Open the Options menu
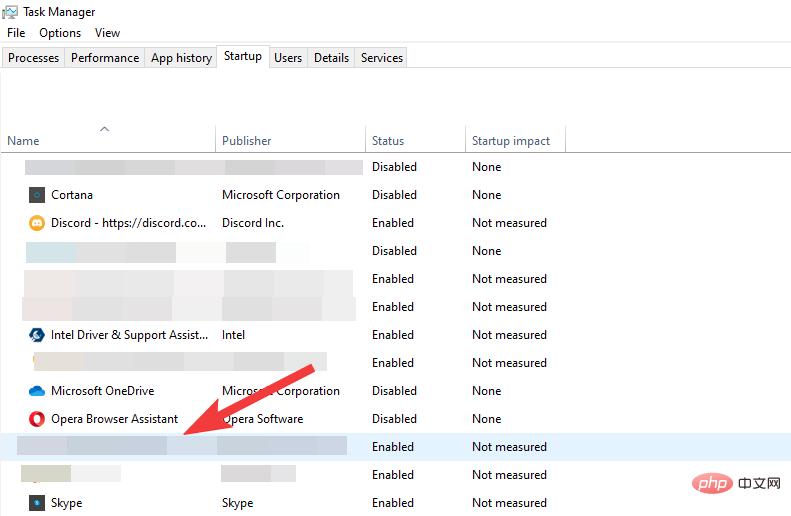Screen dimensions: 791x516 [60, 33]
